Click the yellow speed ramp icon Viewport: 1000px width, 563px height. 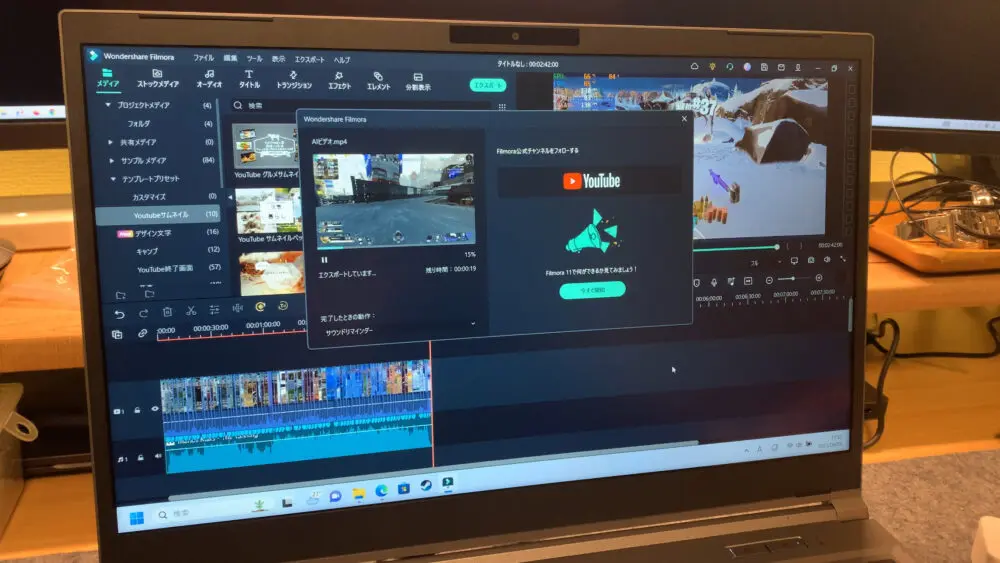(x=260, y=307)
